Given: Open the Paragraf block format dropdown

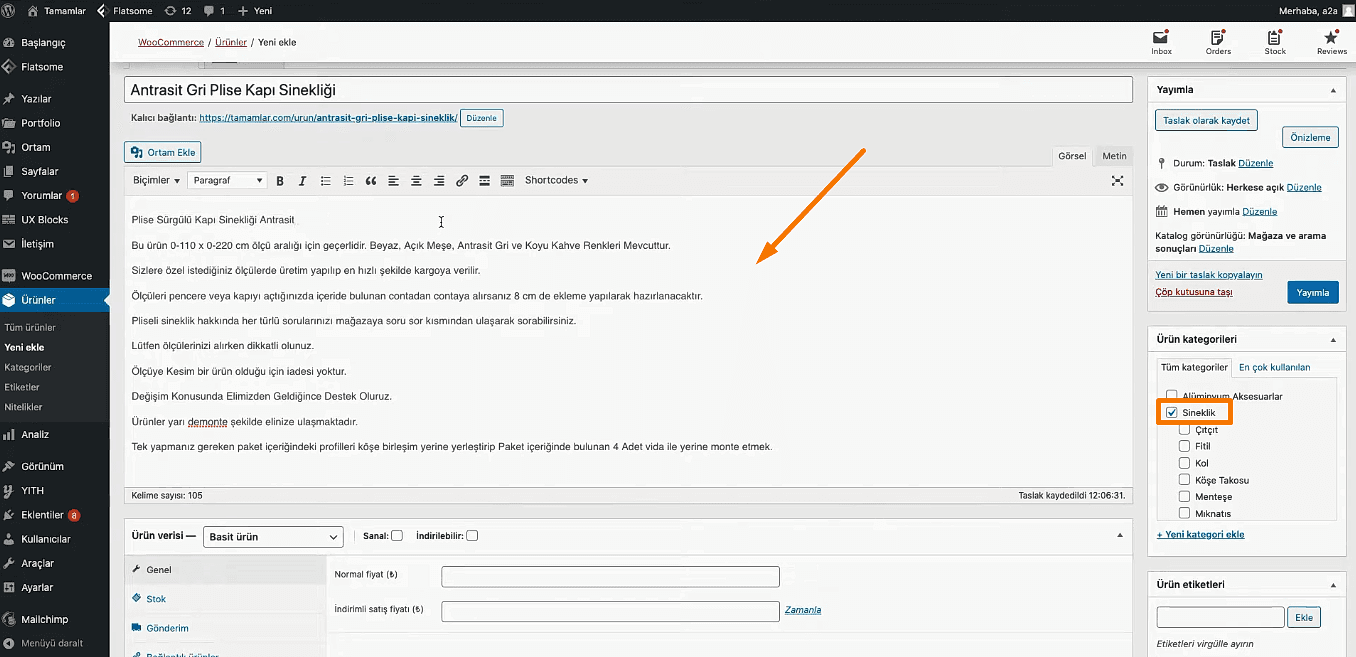Looking at the screenshot, I should coord(227,181).
